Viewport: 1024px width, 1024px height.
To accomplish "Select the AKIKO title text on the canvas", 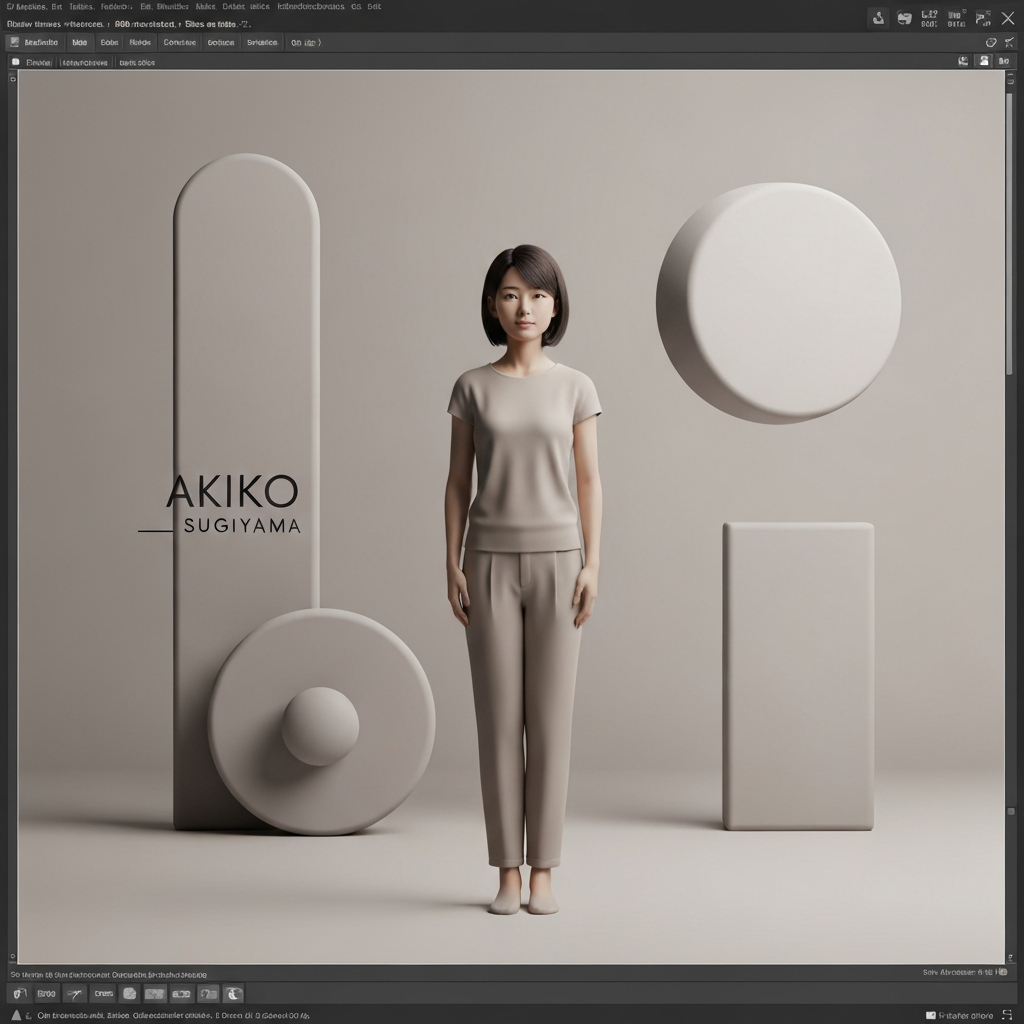I will coord(232,491).
